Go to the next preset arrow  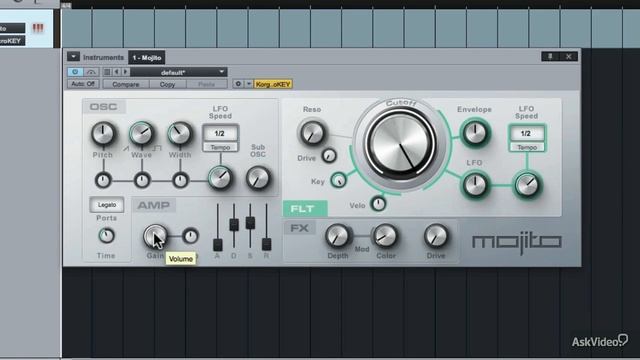click(x=125, y=72)
